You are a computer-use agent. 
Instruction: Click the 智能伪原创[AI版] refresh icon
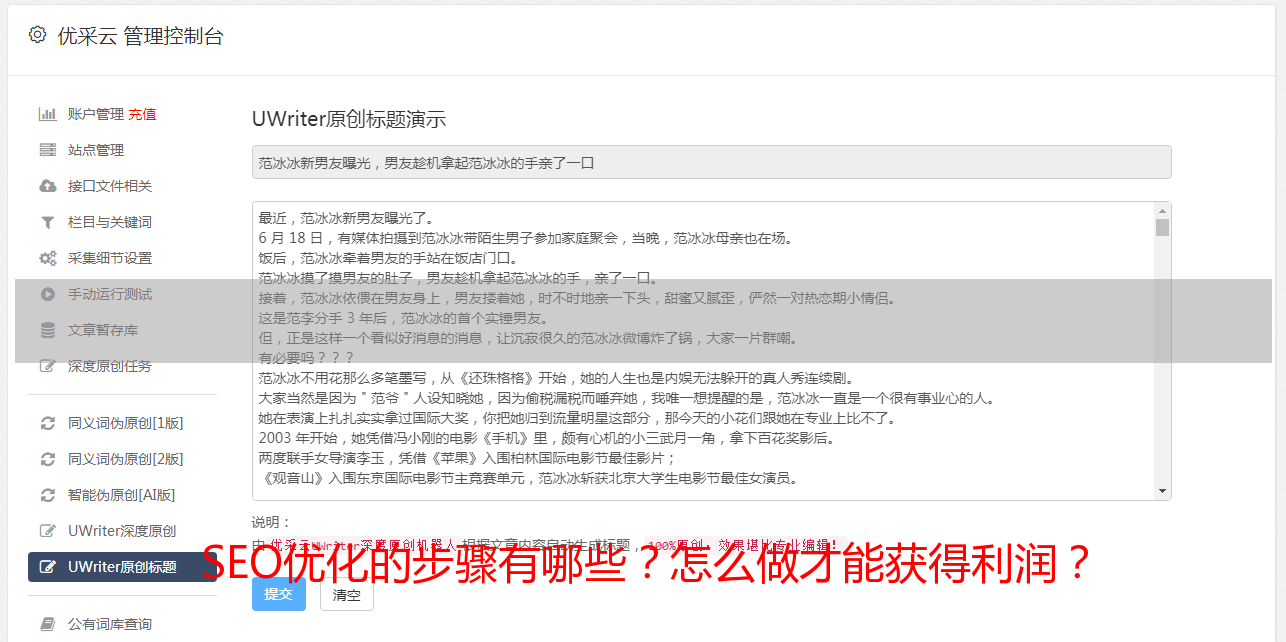click(47, 495)
